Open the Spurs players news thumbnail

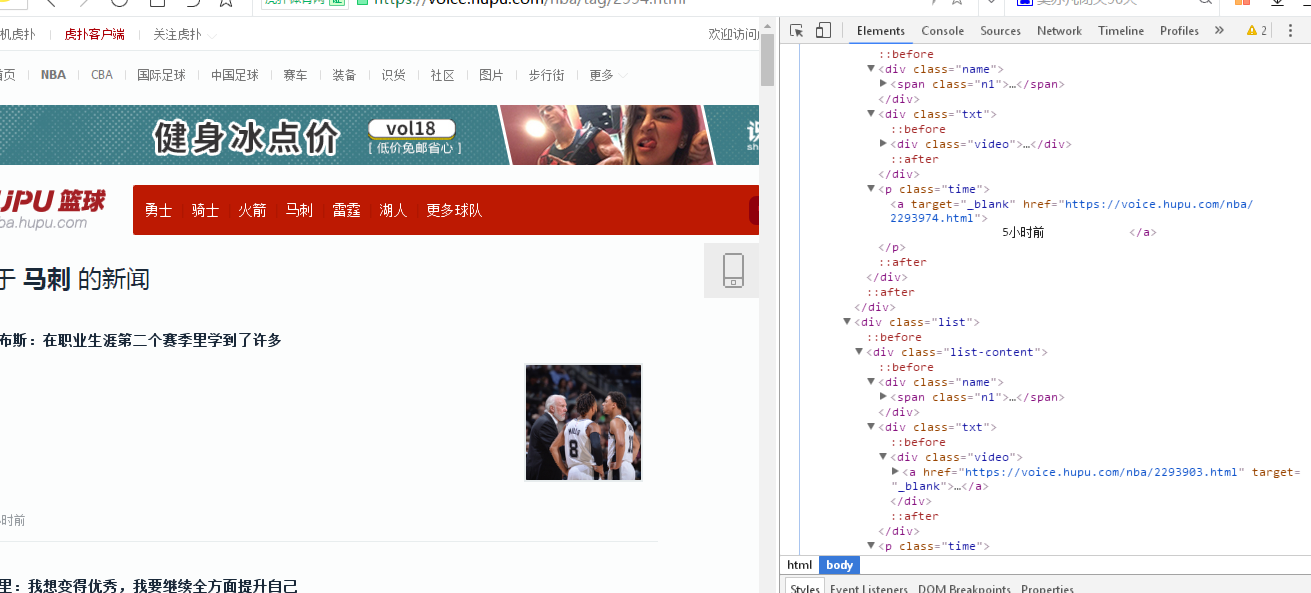[x=583, y=422]
